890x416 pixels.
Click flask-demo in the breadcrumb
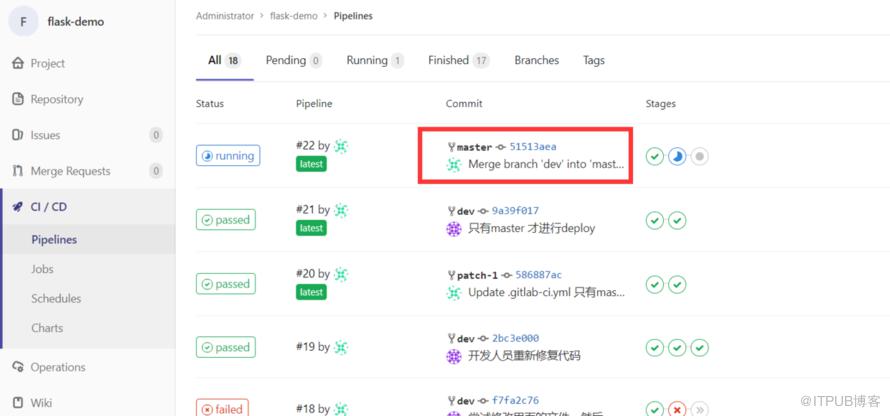click(293, 16)
